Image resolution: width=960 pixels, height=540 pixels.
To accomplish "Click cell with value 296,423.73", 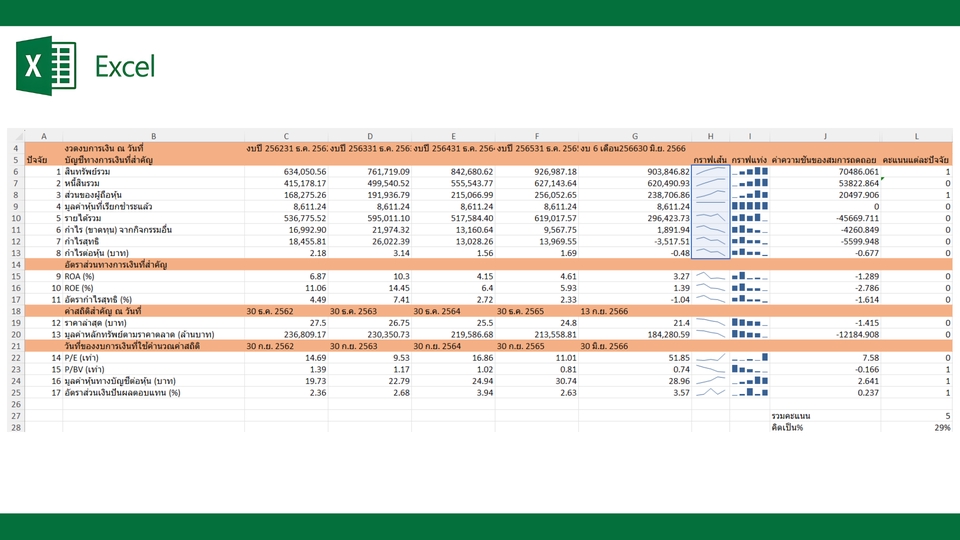I will point(635,218).
